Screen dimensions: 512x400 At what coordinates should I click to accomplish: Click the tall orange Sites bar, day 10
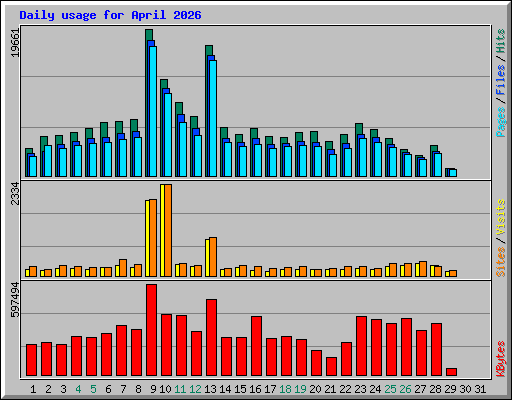168,230
